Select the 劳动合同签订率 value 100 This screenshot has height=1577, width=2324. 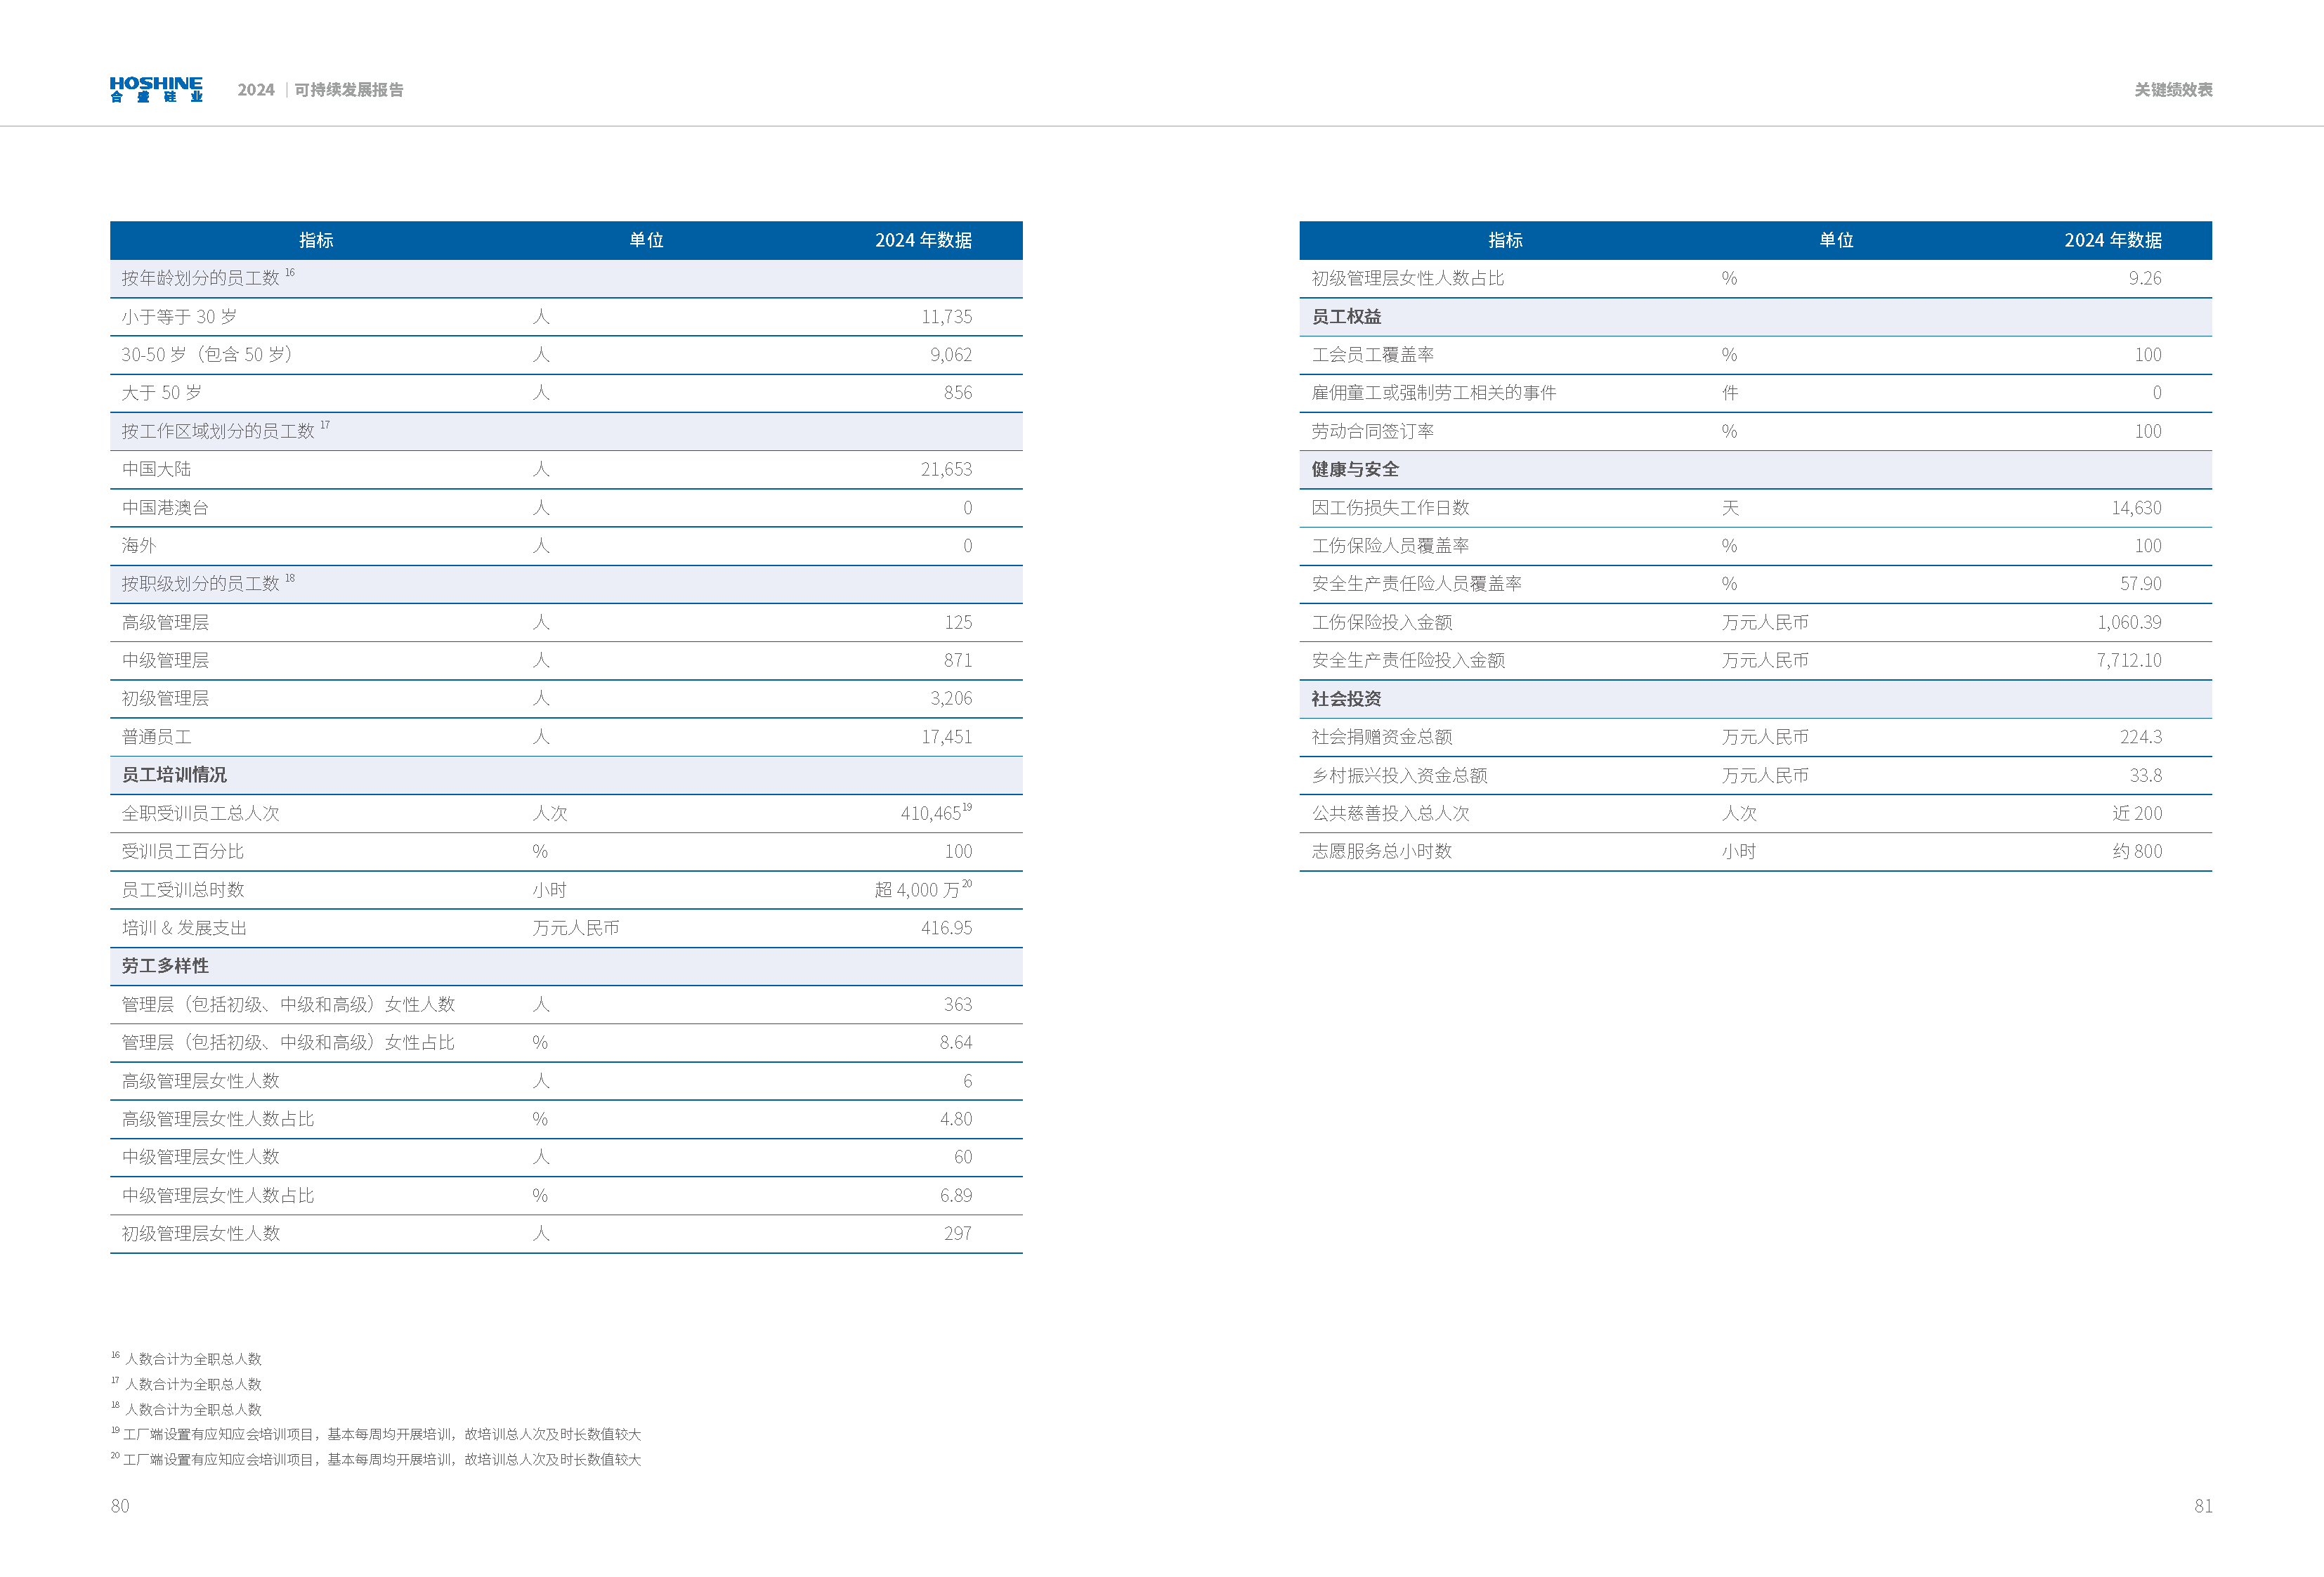point(2148,431)
